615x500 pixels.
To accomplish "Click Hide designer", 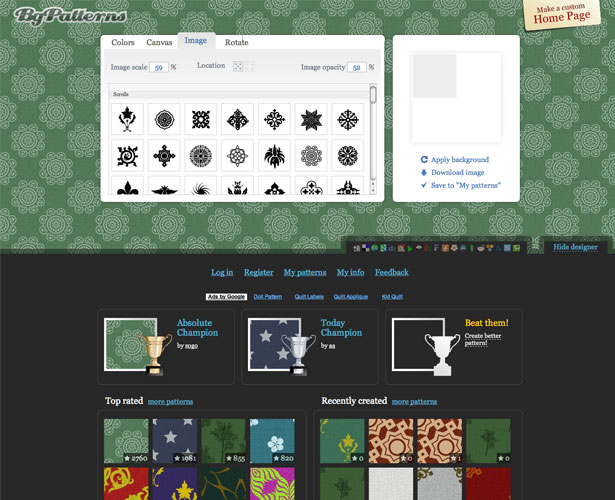I will coord(575,247).
